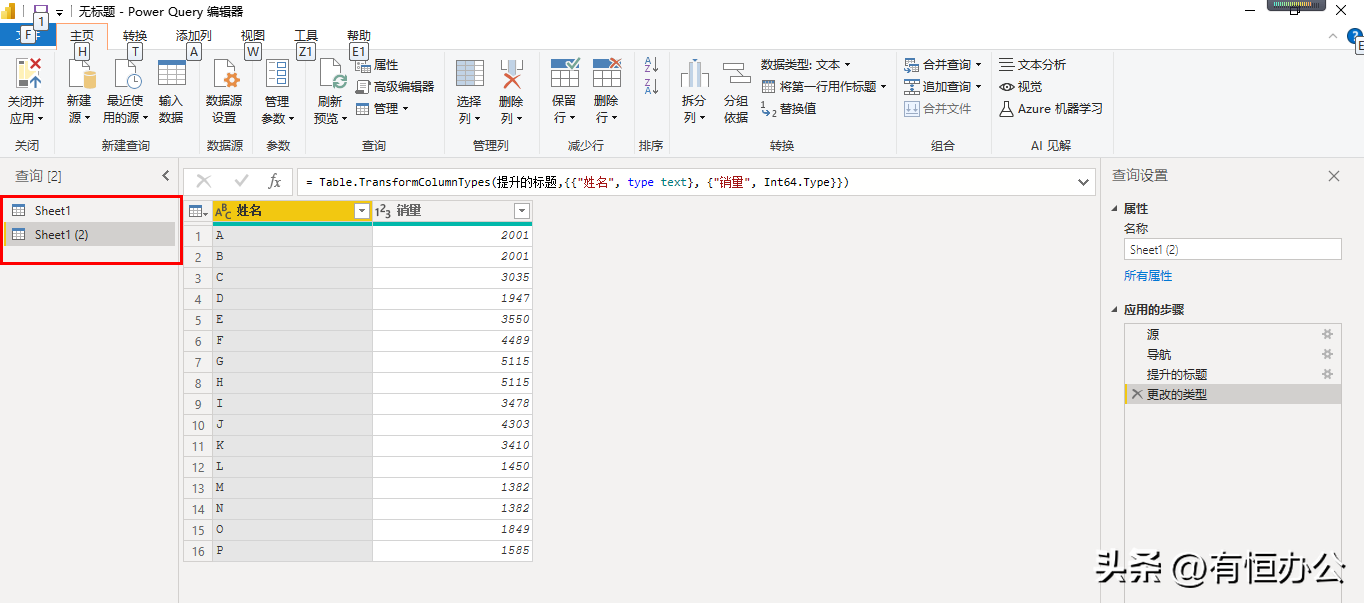Switch to the 帮助 (Help) tab
The height and width of the screenshot is (603, 1364).
[359, 36]
